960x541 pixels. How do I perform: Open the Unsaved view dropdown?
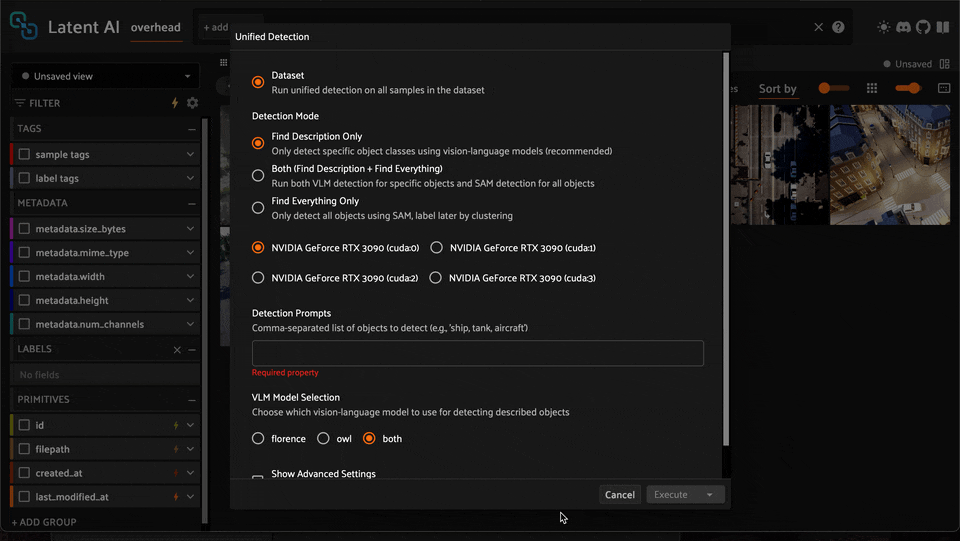click(x=105, y=76)
